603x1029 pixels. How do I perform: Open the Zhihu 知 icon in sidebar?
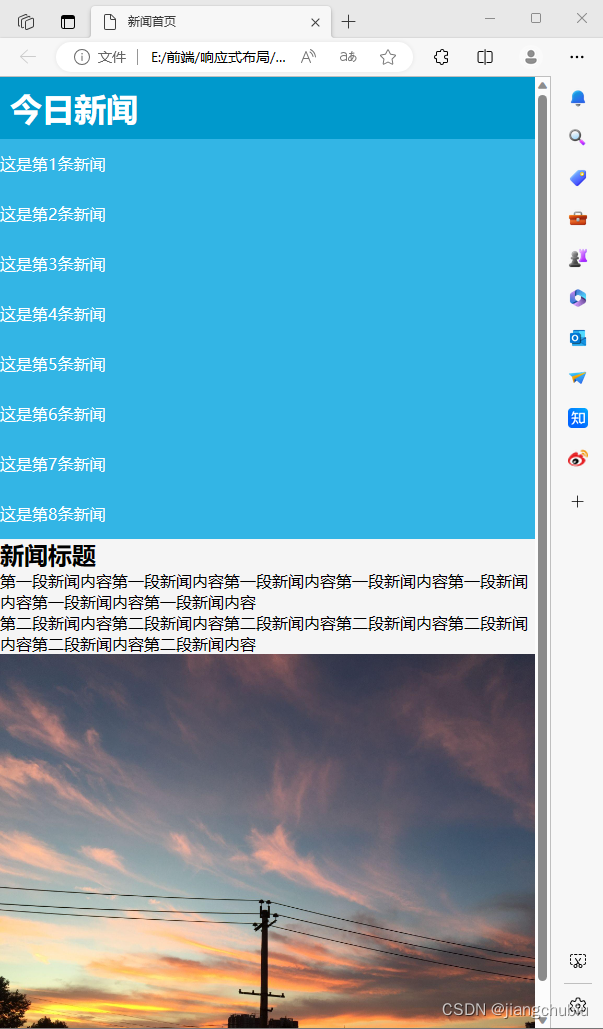[577, 418]
